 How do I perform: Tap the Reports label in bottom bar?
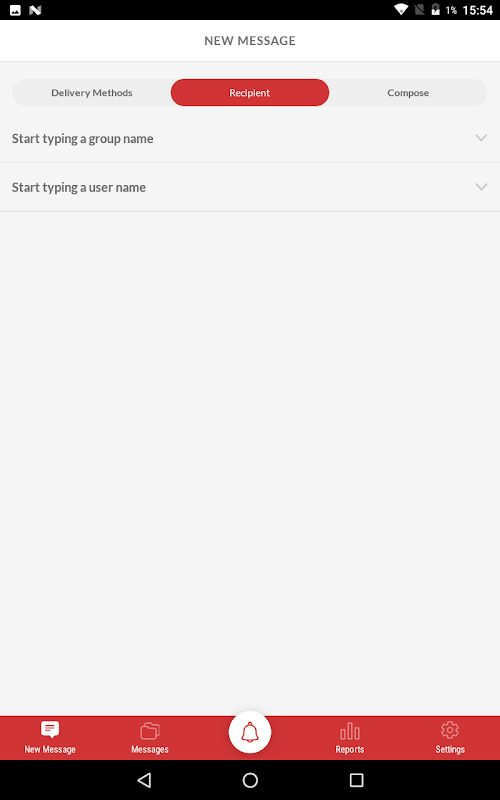click(x=350, y=749)
